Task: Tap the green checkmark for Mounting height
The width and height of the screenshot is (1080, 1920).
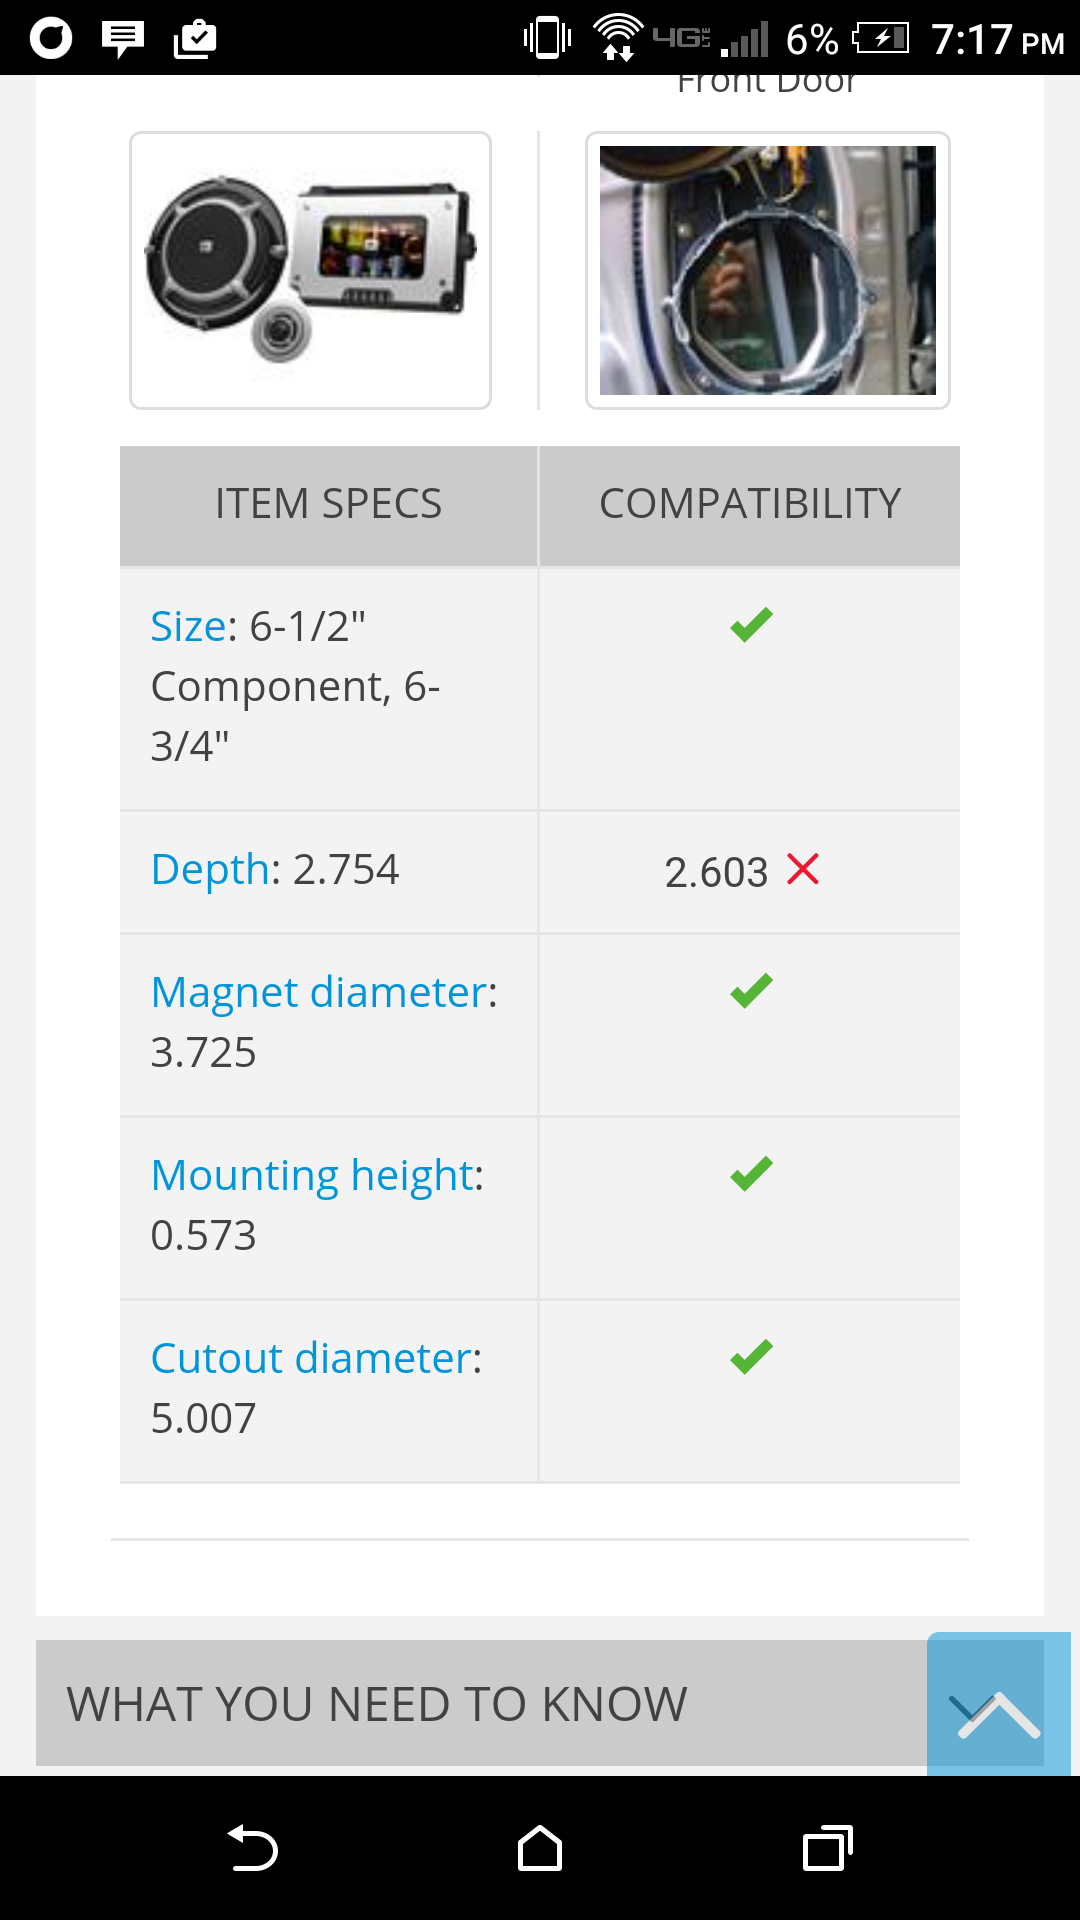Action: (x=751, y=1174)
